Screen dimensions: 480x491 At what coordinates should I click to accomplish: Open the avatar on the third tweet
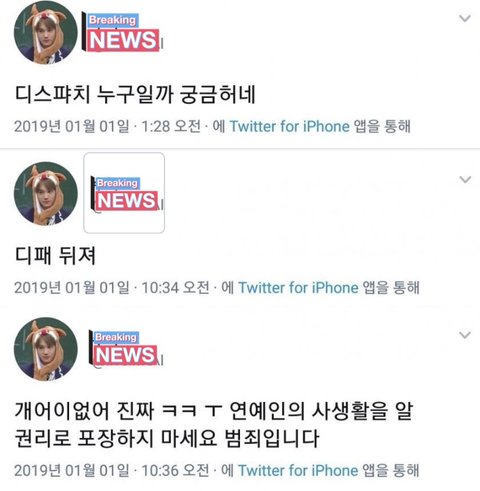tap(45, 349)
